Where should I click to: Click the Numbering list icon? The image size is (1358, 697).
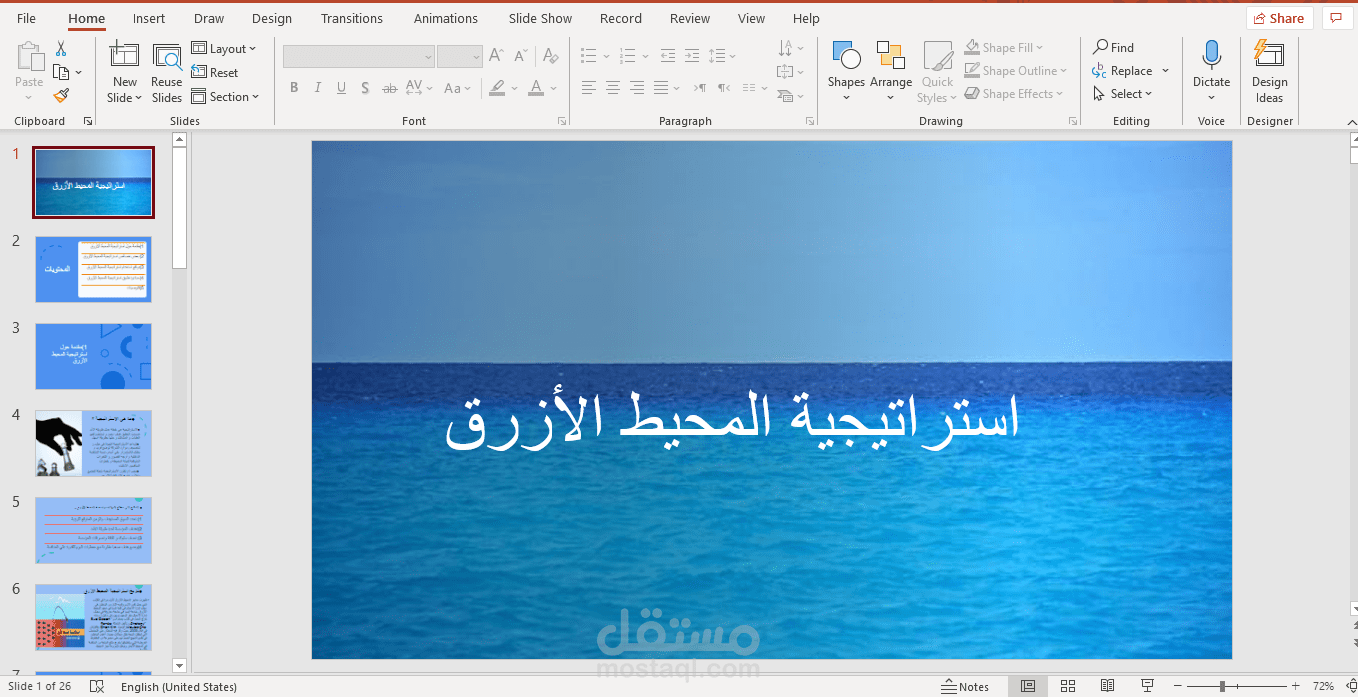coord(627,56)
